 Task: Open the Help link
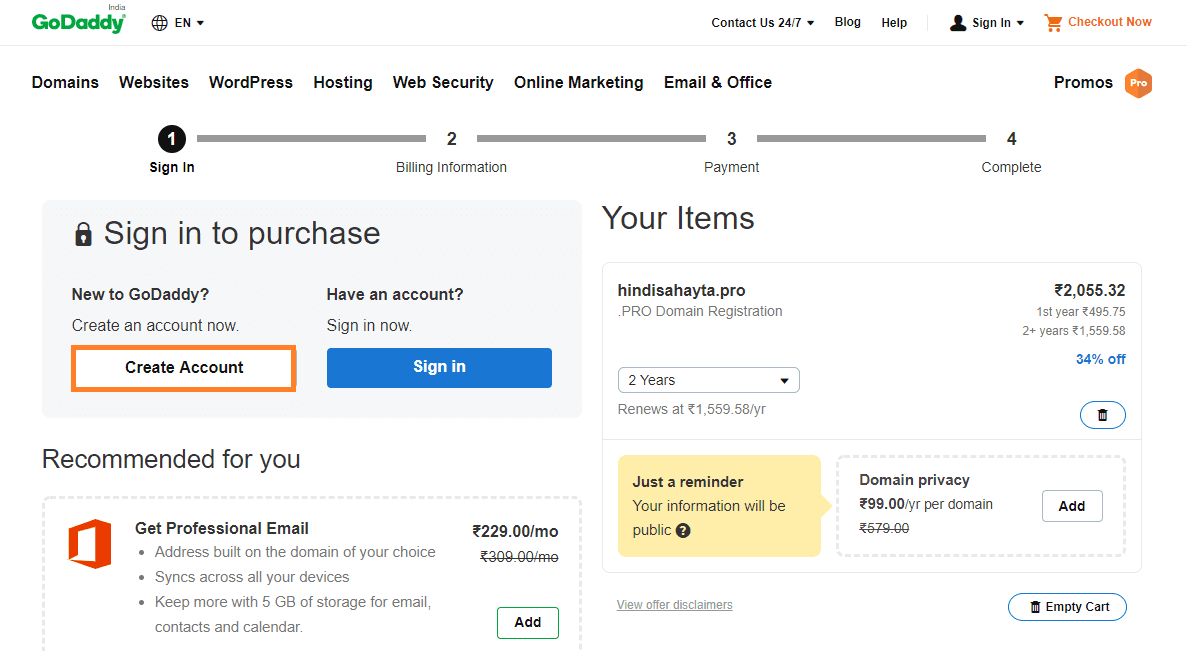[x=894, y=23]
